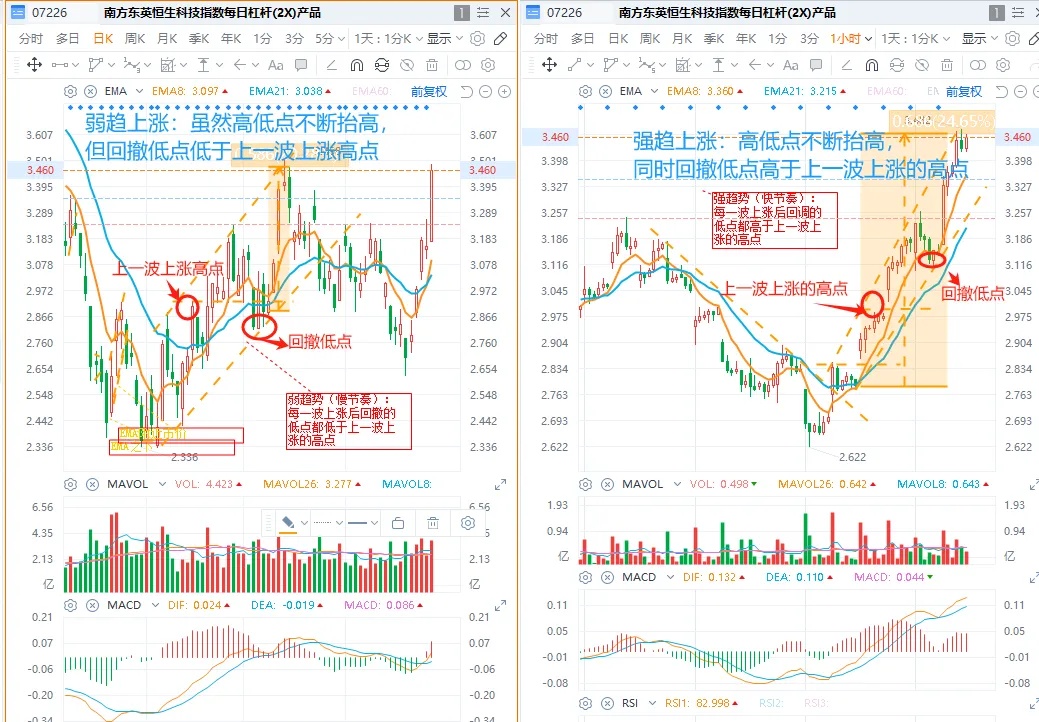
Task: Expand the MAVOL panel in left chart
Action: point(500,485)
